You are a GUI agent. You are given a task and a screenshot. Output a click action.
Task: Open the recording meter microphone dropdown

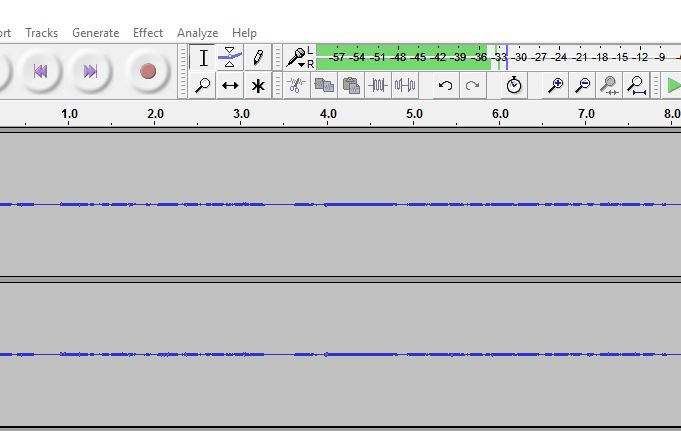[x=297, y=57]
